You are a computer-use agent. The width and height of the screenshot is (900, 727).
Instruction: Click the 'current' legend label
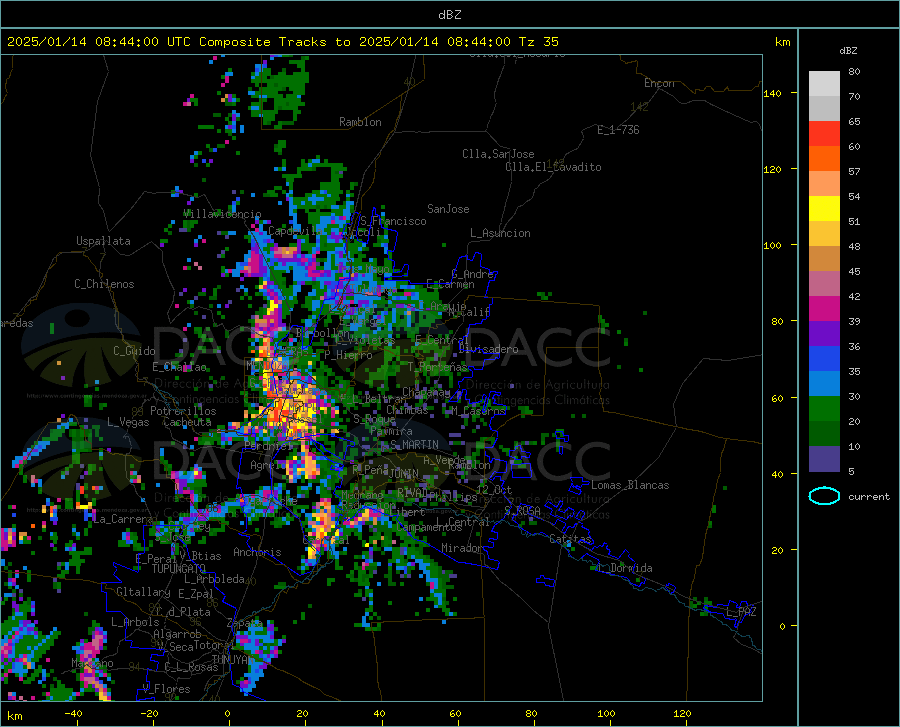(x=869, y=496)
